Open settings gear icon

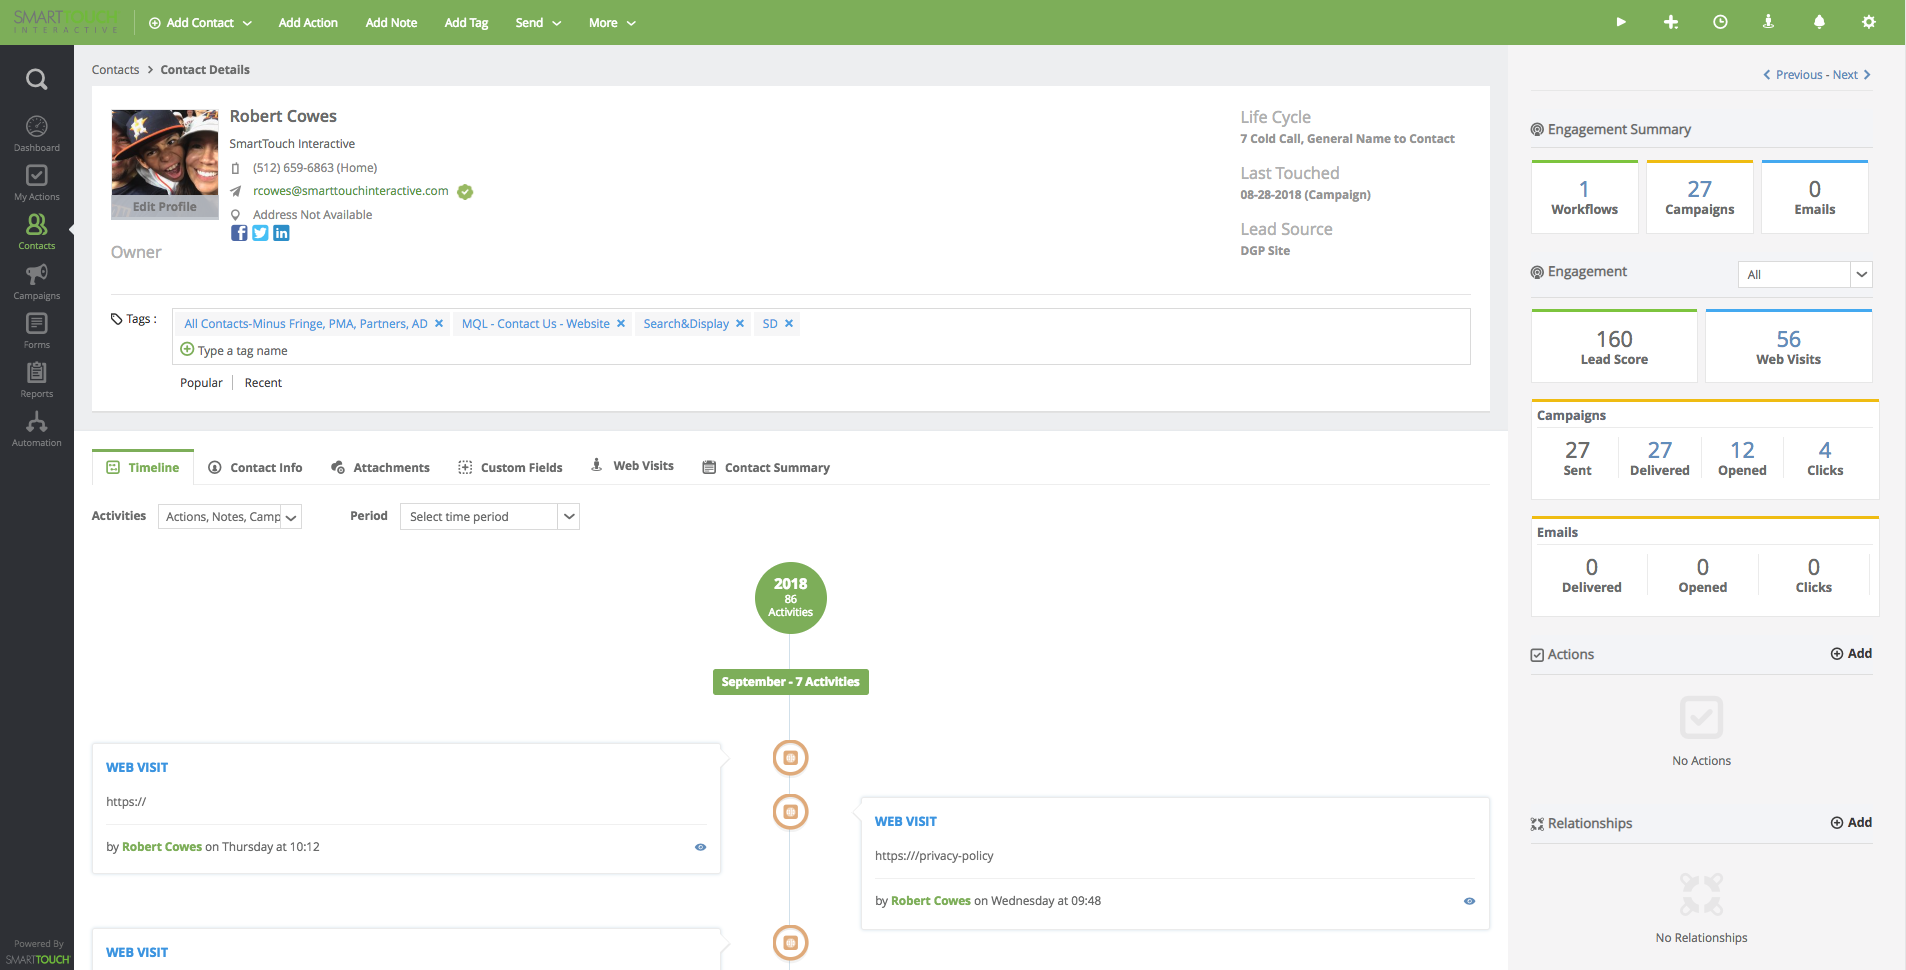(1869, 22)
